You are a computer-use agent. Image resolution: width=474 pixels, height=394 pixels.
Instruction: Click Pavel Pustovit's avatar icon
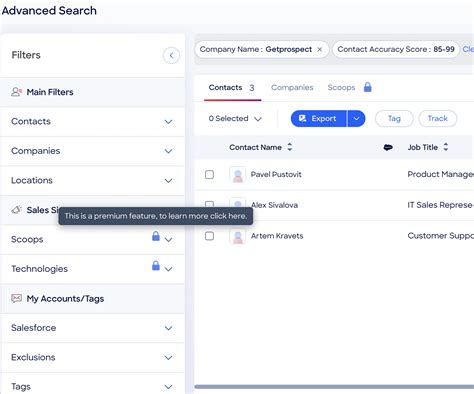pyautogui.click(x=238, y=175)
